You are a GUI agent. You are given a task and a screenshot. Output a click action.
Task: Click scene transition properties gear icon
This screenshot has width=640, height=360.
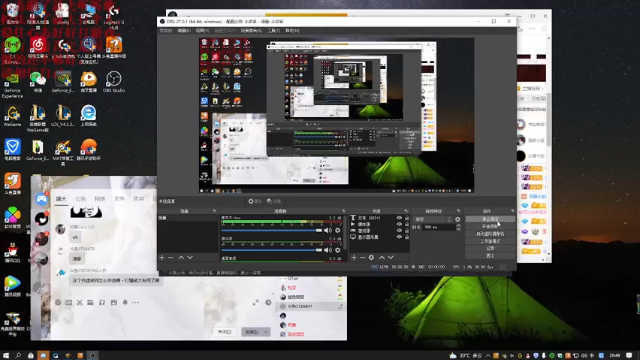coord(458,219)
